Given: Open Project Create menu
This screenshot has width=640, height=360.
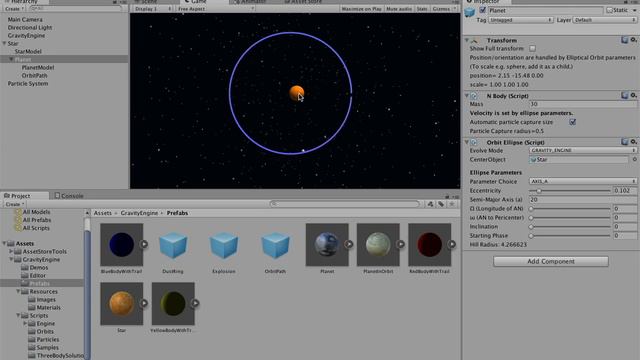Looking at the screenshot, I should point(15,204).
